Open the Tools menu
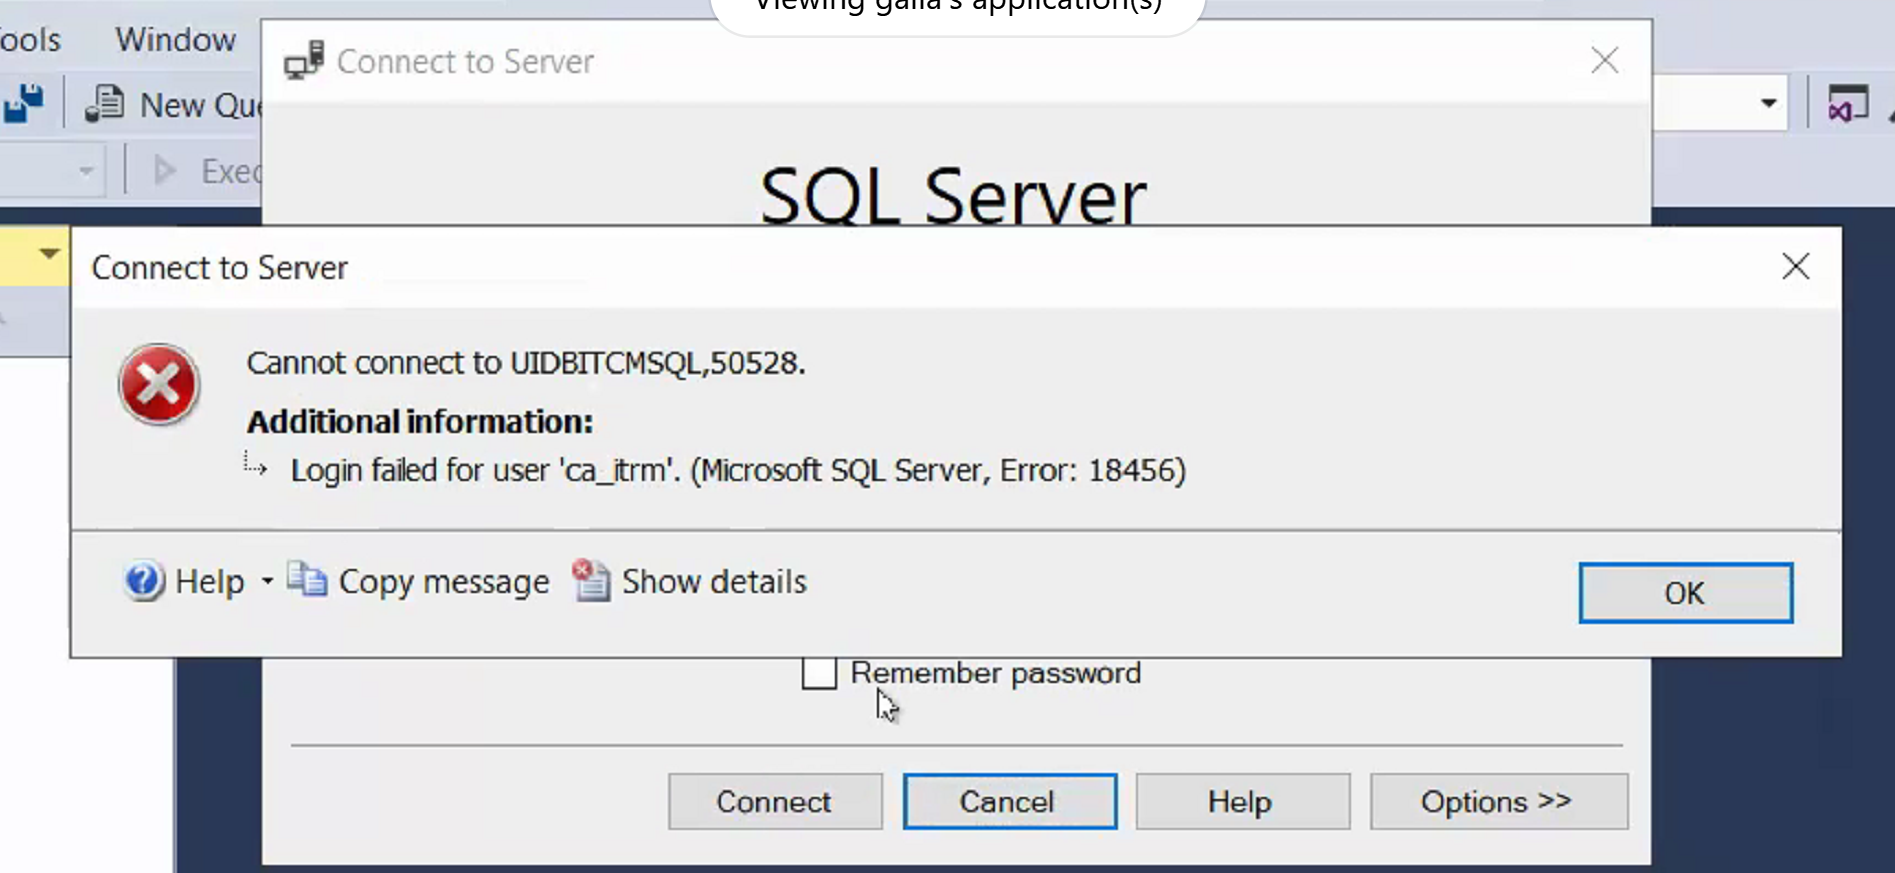 [x=30, y=40]
